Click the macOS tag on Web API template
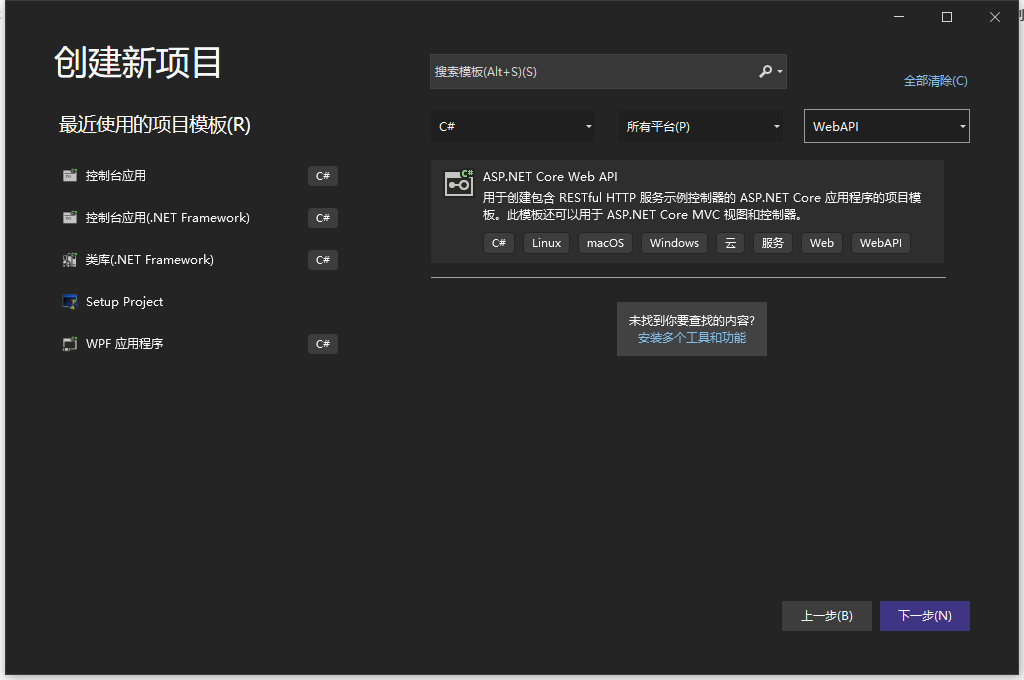 click(605, 243)
